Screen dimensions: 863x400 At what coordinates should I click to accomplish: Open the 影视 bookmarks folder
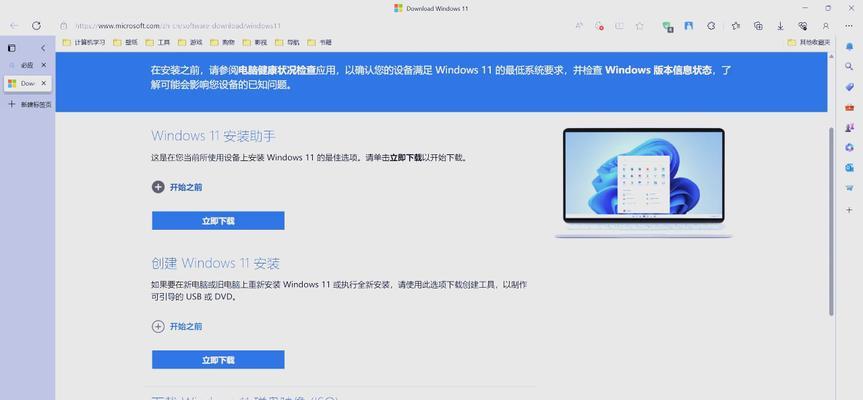(x=255, y=42)
